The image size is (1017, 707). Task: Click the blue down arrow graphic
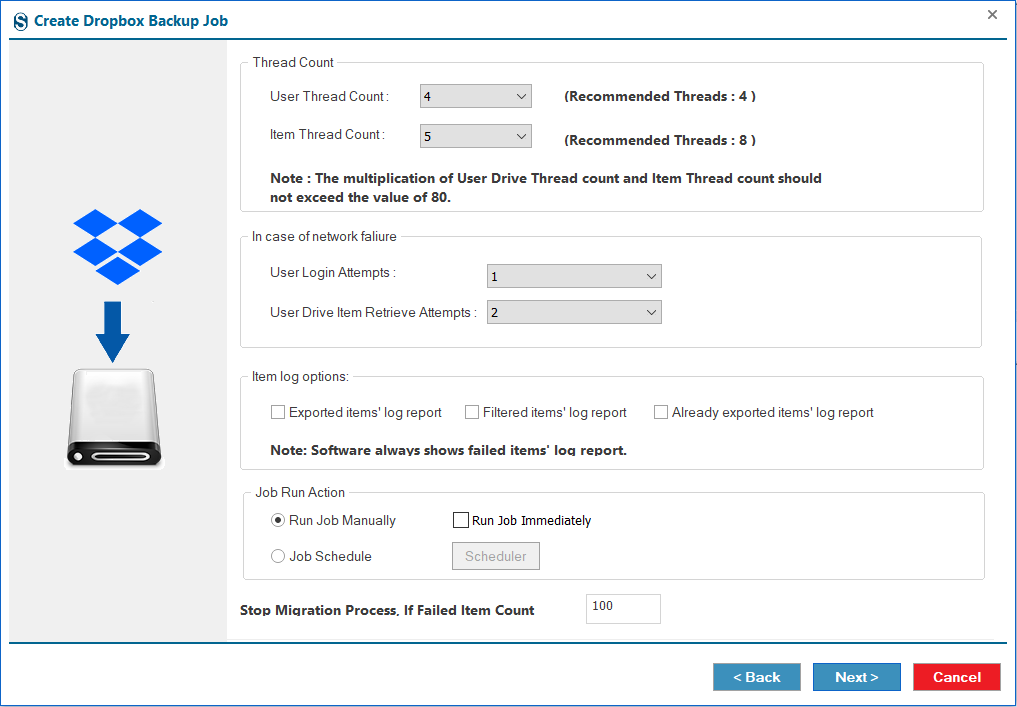[113, 331]
